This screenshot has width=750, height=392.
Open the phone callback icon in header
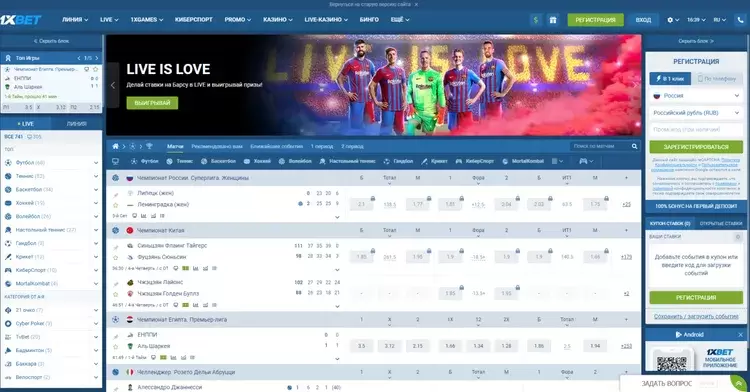(740, 20)
